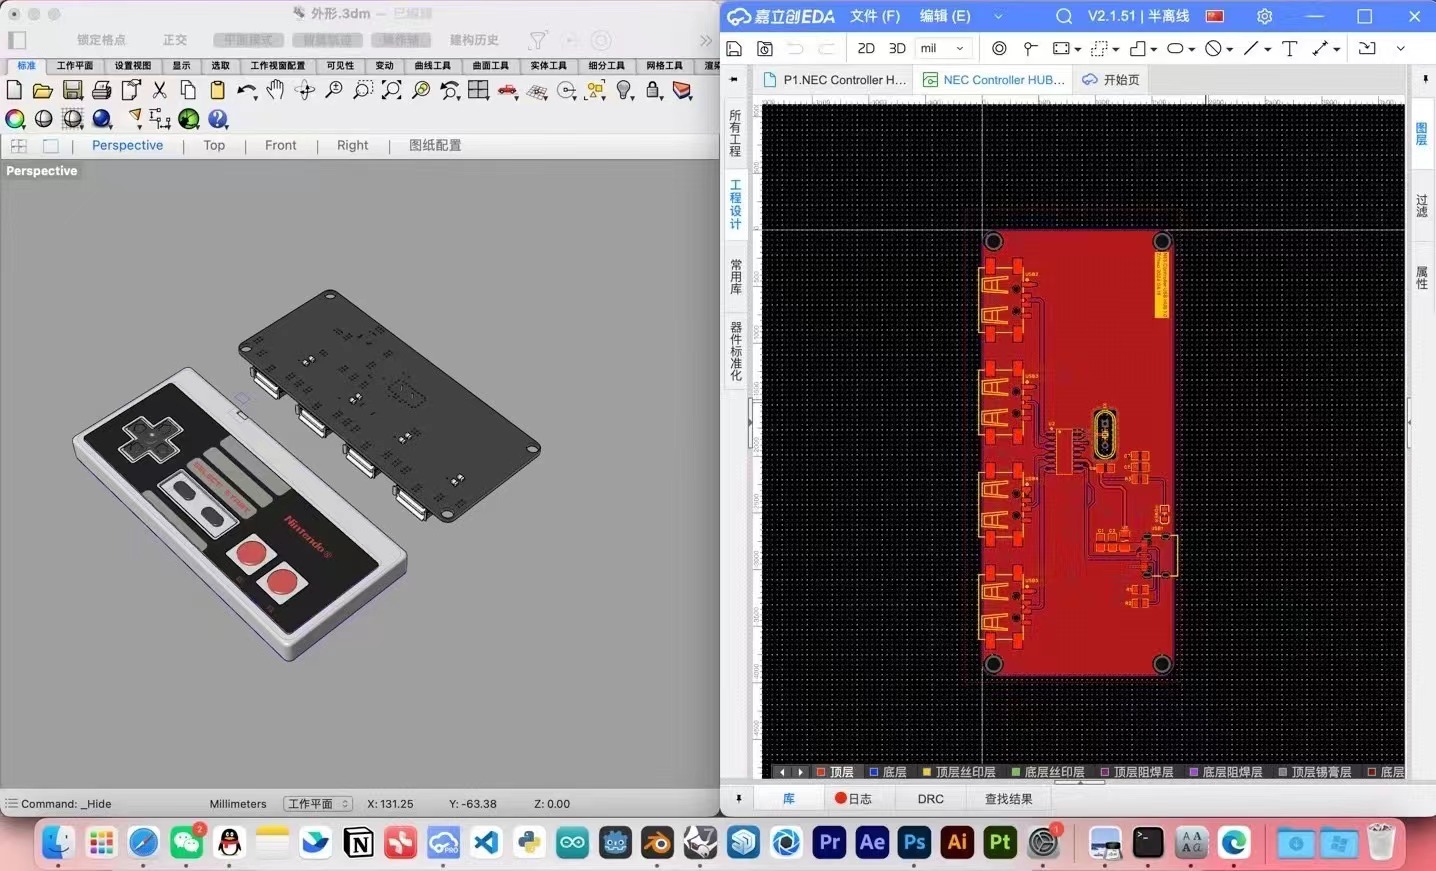Select the 曲线工具 toolbar tab in Rhino
The width and height of the screenshot is (1436, 871).
pyautogui.click(x=433, y=65)
